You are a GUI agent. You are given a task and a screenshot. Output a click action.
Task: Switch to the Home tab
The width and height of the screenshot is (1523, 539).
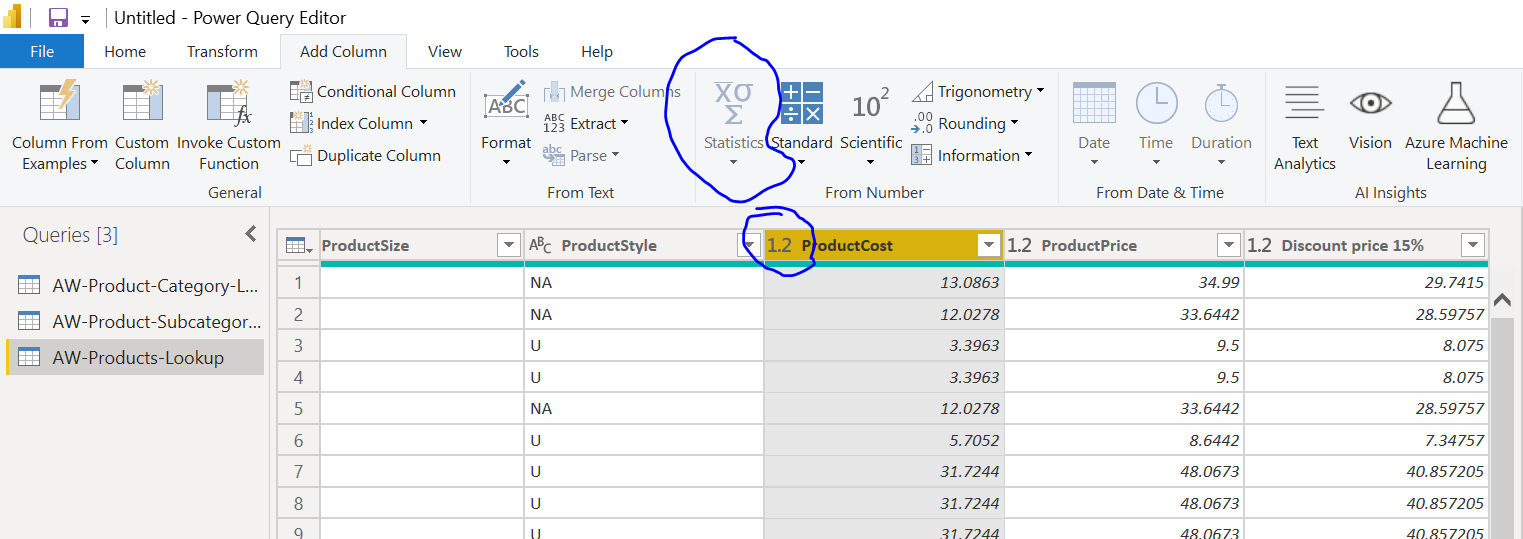(x=125, y=51)
